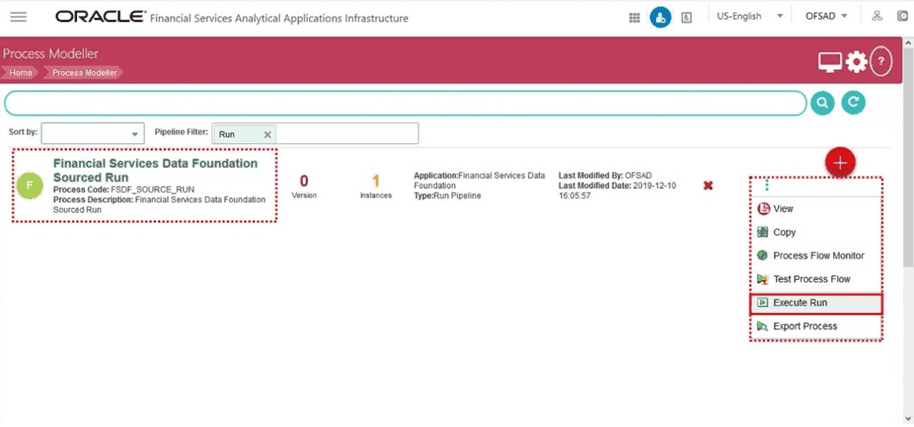Open the settings gear in banner

[856, 62]
